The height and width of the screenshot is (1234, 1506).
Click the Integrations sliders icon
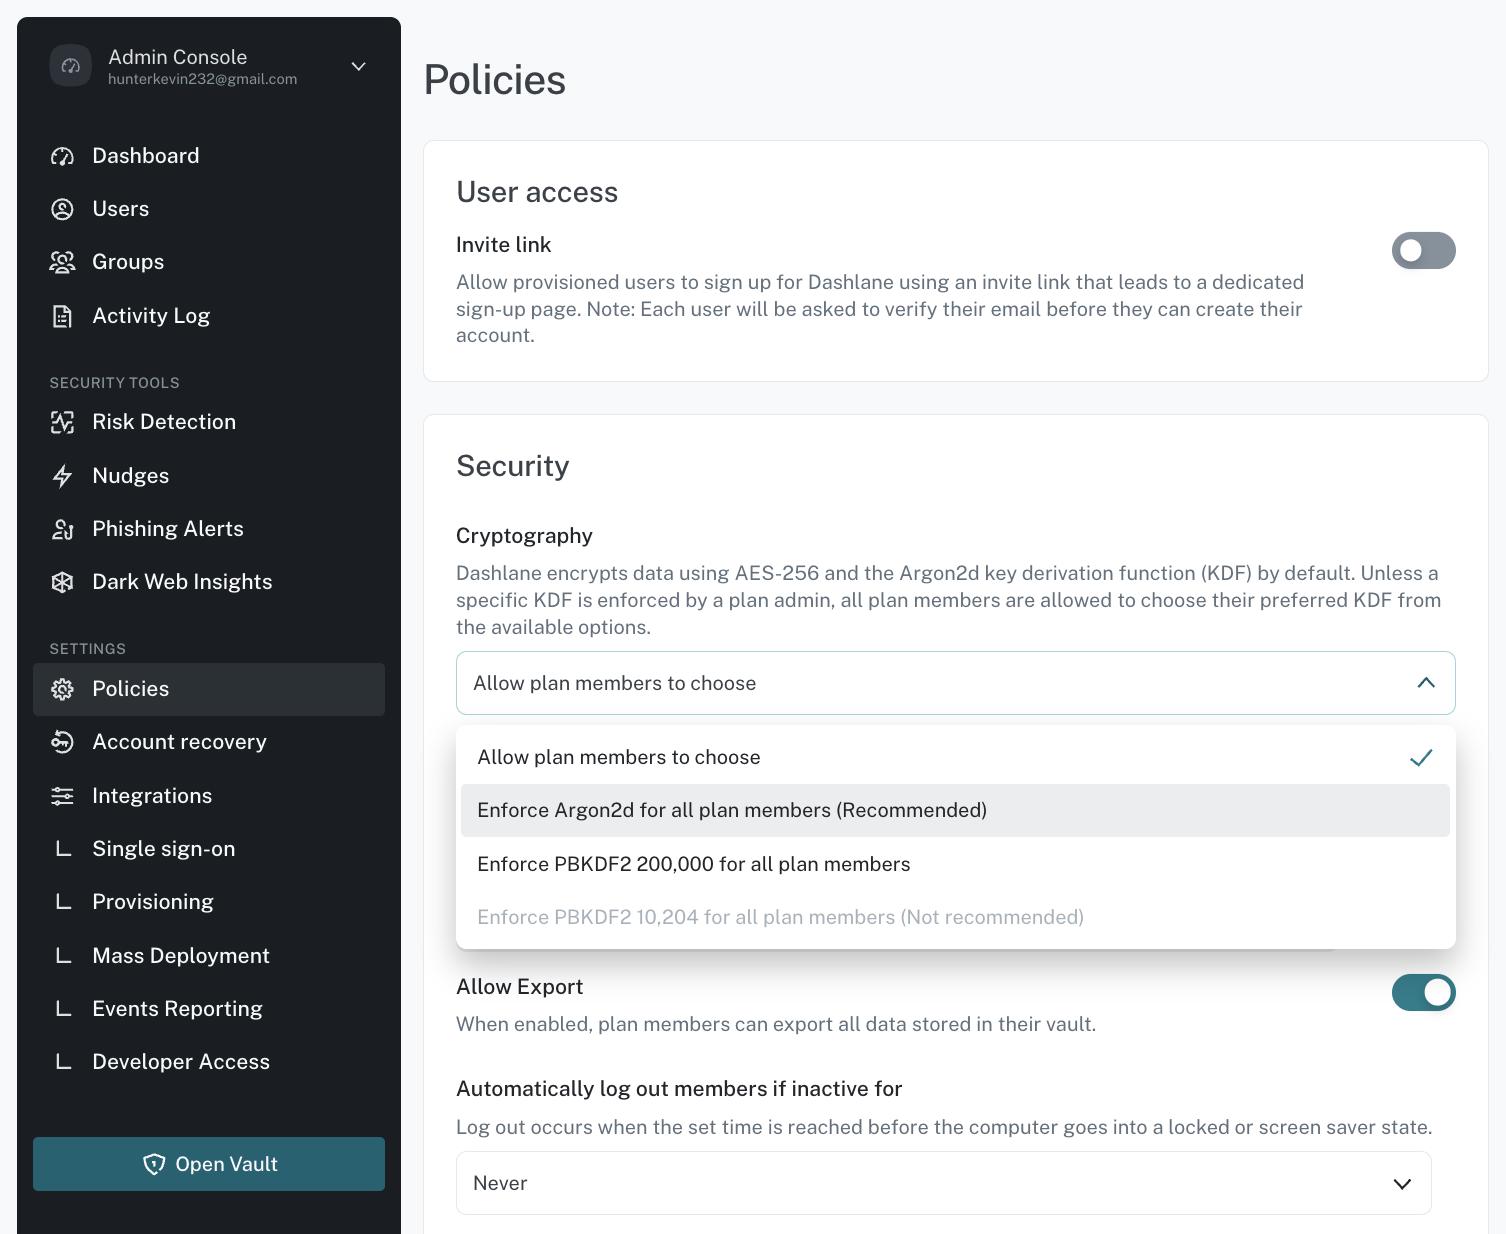(x=62, y=796)
